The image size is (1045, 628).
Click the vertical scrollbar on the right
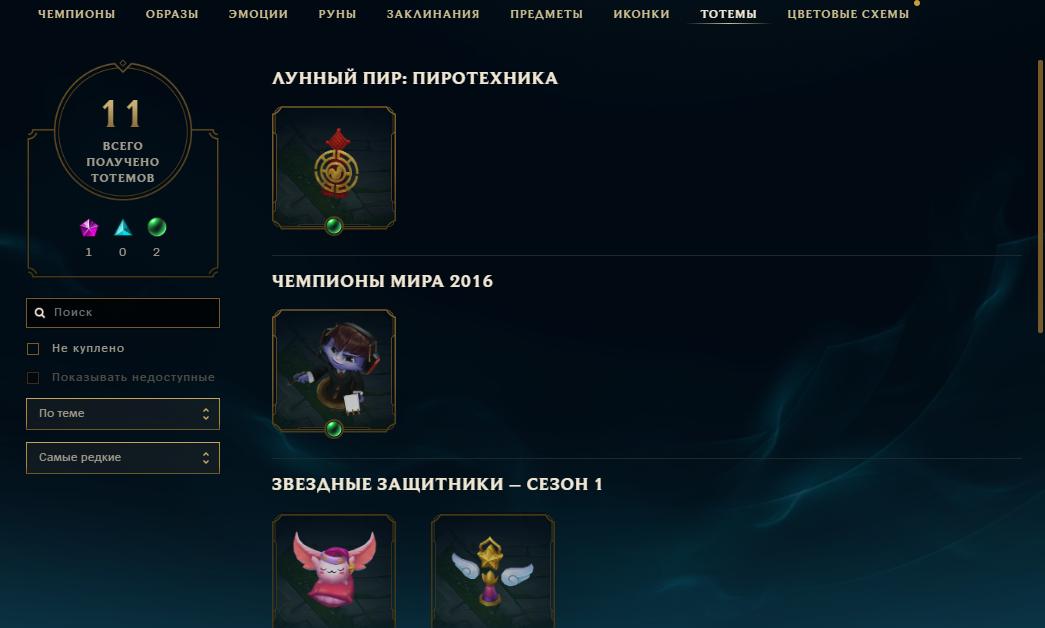point(1040,197)
